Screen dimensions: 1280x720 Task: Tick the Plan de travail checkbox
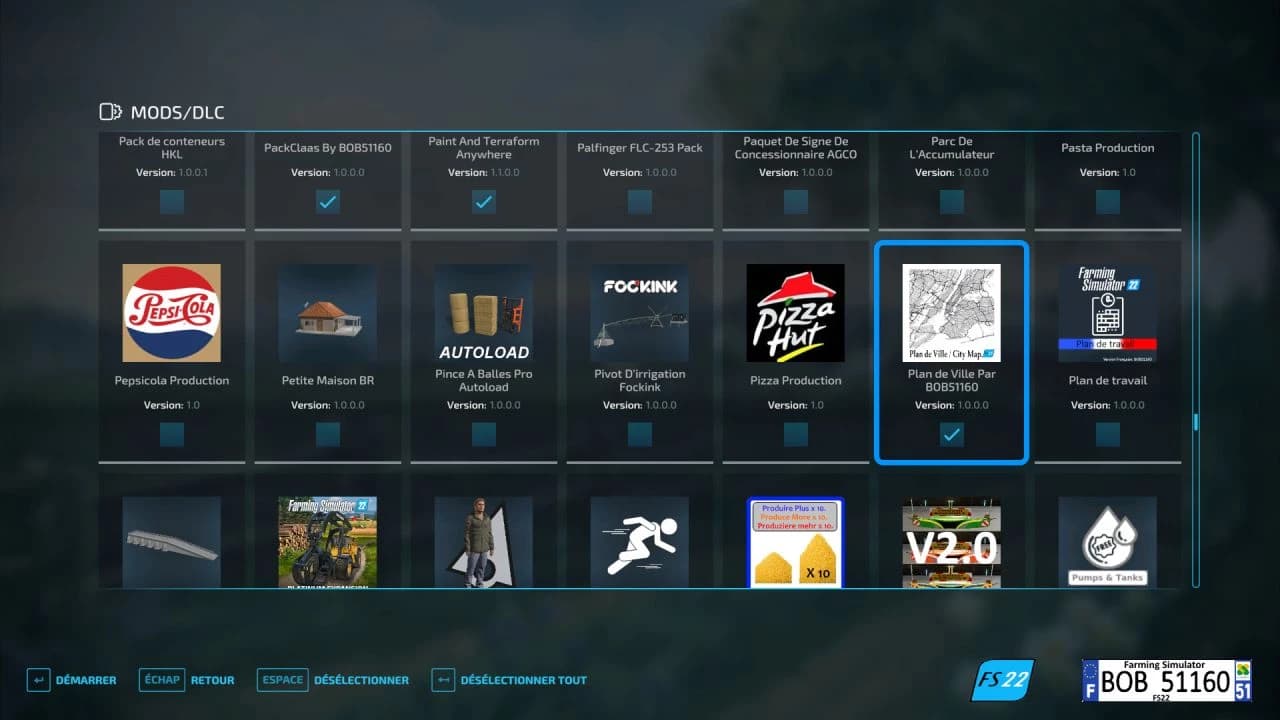(1108, 434)
